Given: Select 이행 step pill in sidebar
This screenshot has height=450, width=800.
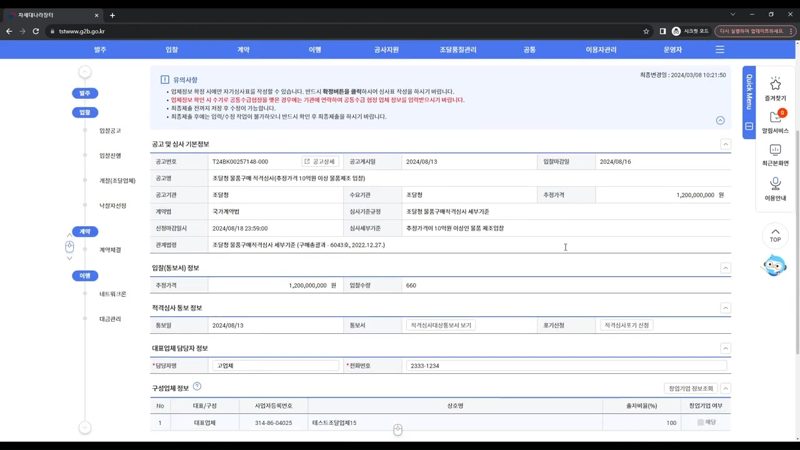Looking at the screenshot, I should pos(85,276).
